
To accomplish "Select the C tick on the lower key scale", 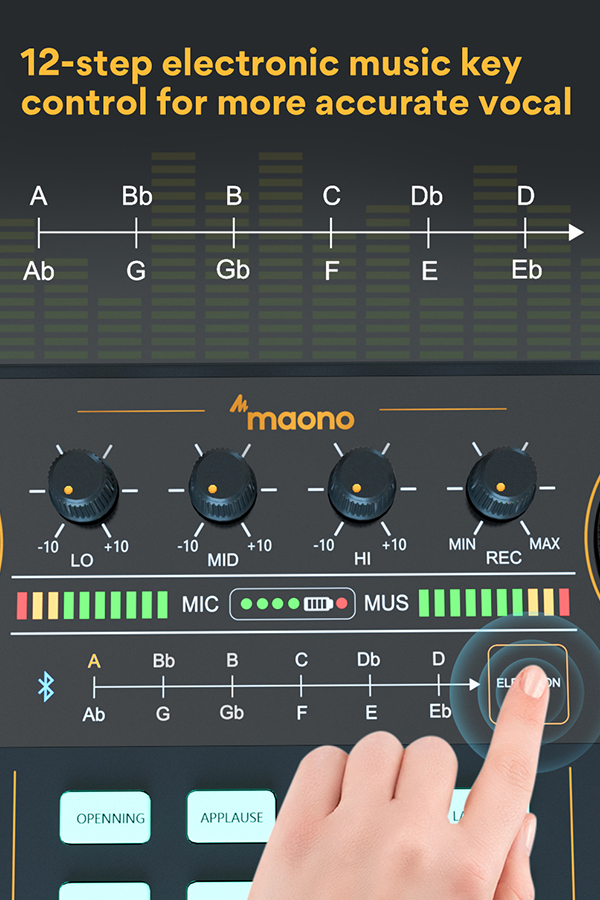I will click(x=301, y=685).
